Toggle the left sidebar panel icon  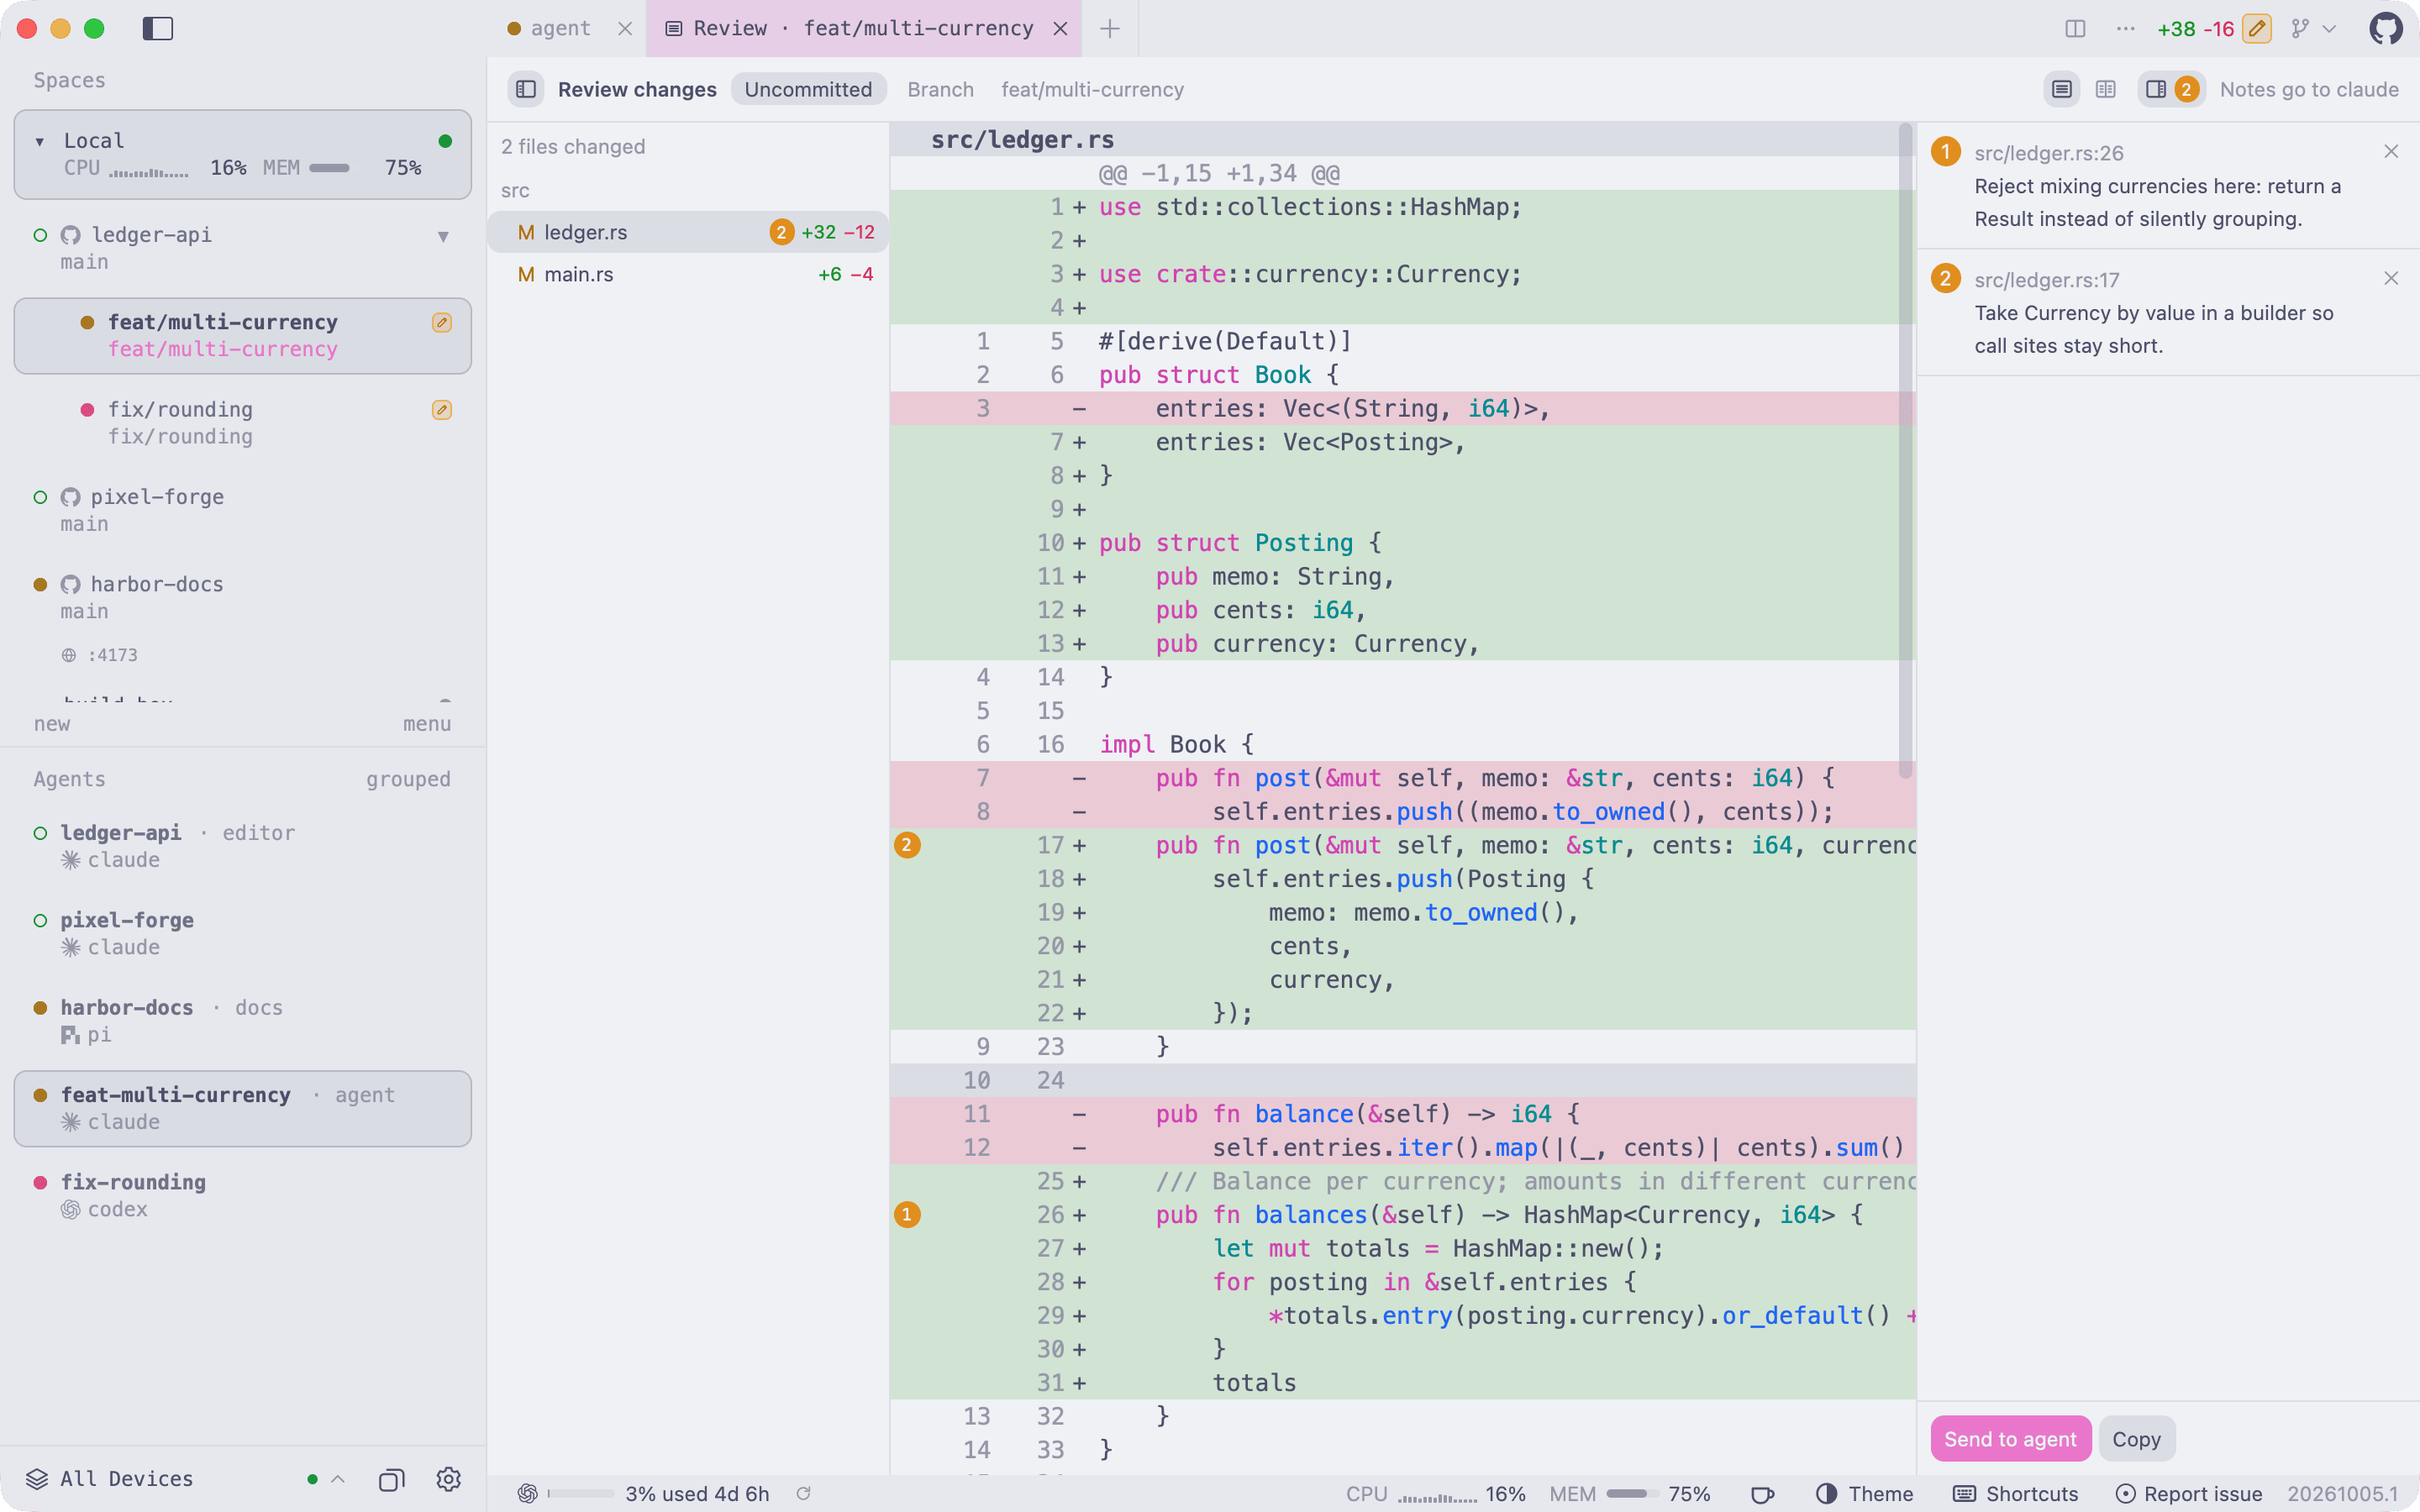[x=158, y=28]
